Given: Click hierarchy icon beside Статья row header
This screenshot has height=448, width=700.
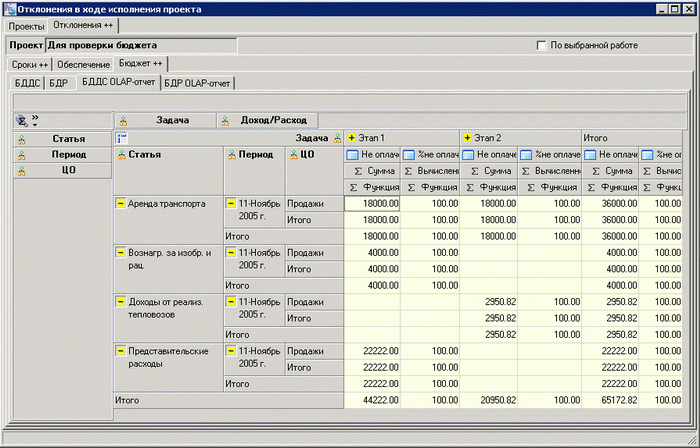Looking at the screenshot, I should [121, 155].
